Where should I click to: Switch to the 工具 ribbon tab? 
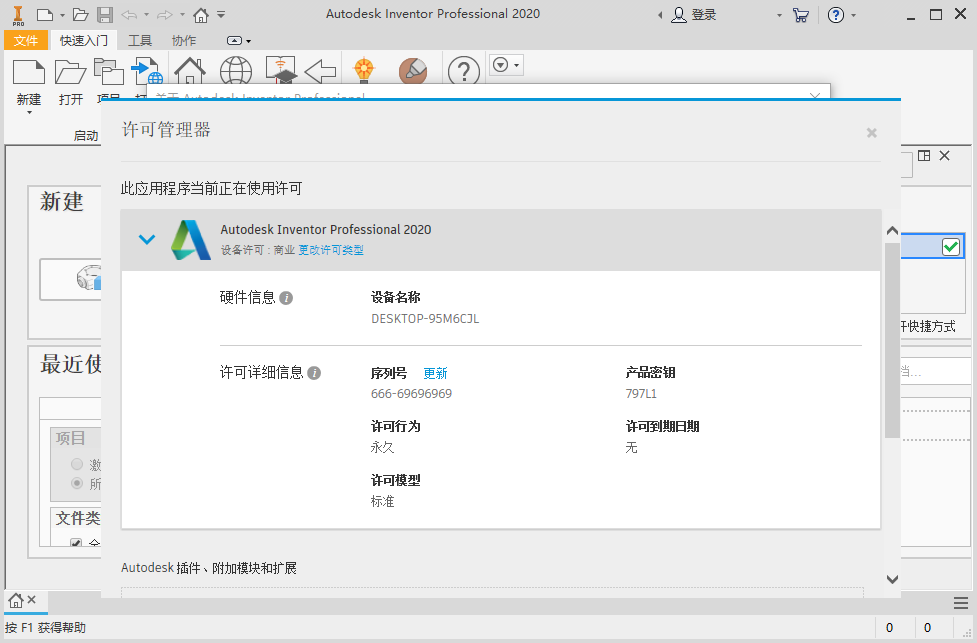pos(140,40)
